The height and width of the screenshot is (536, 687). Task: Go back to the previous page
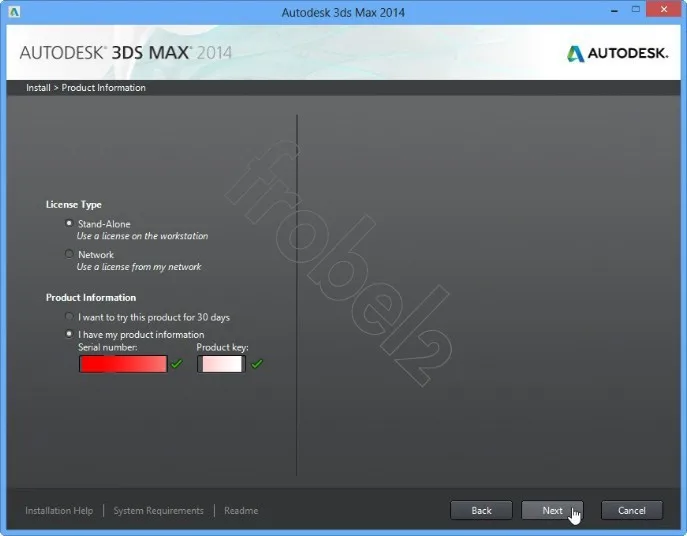[x=481, y=510]
